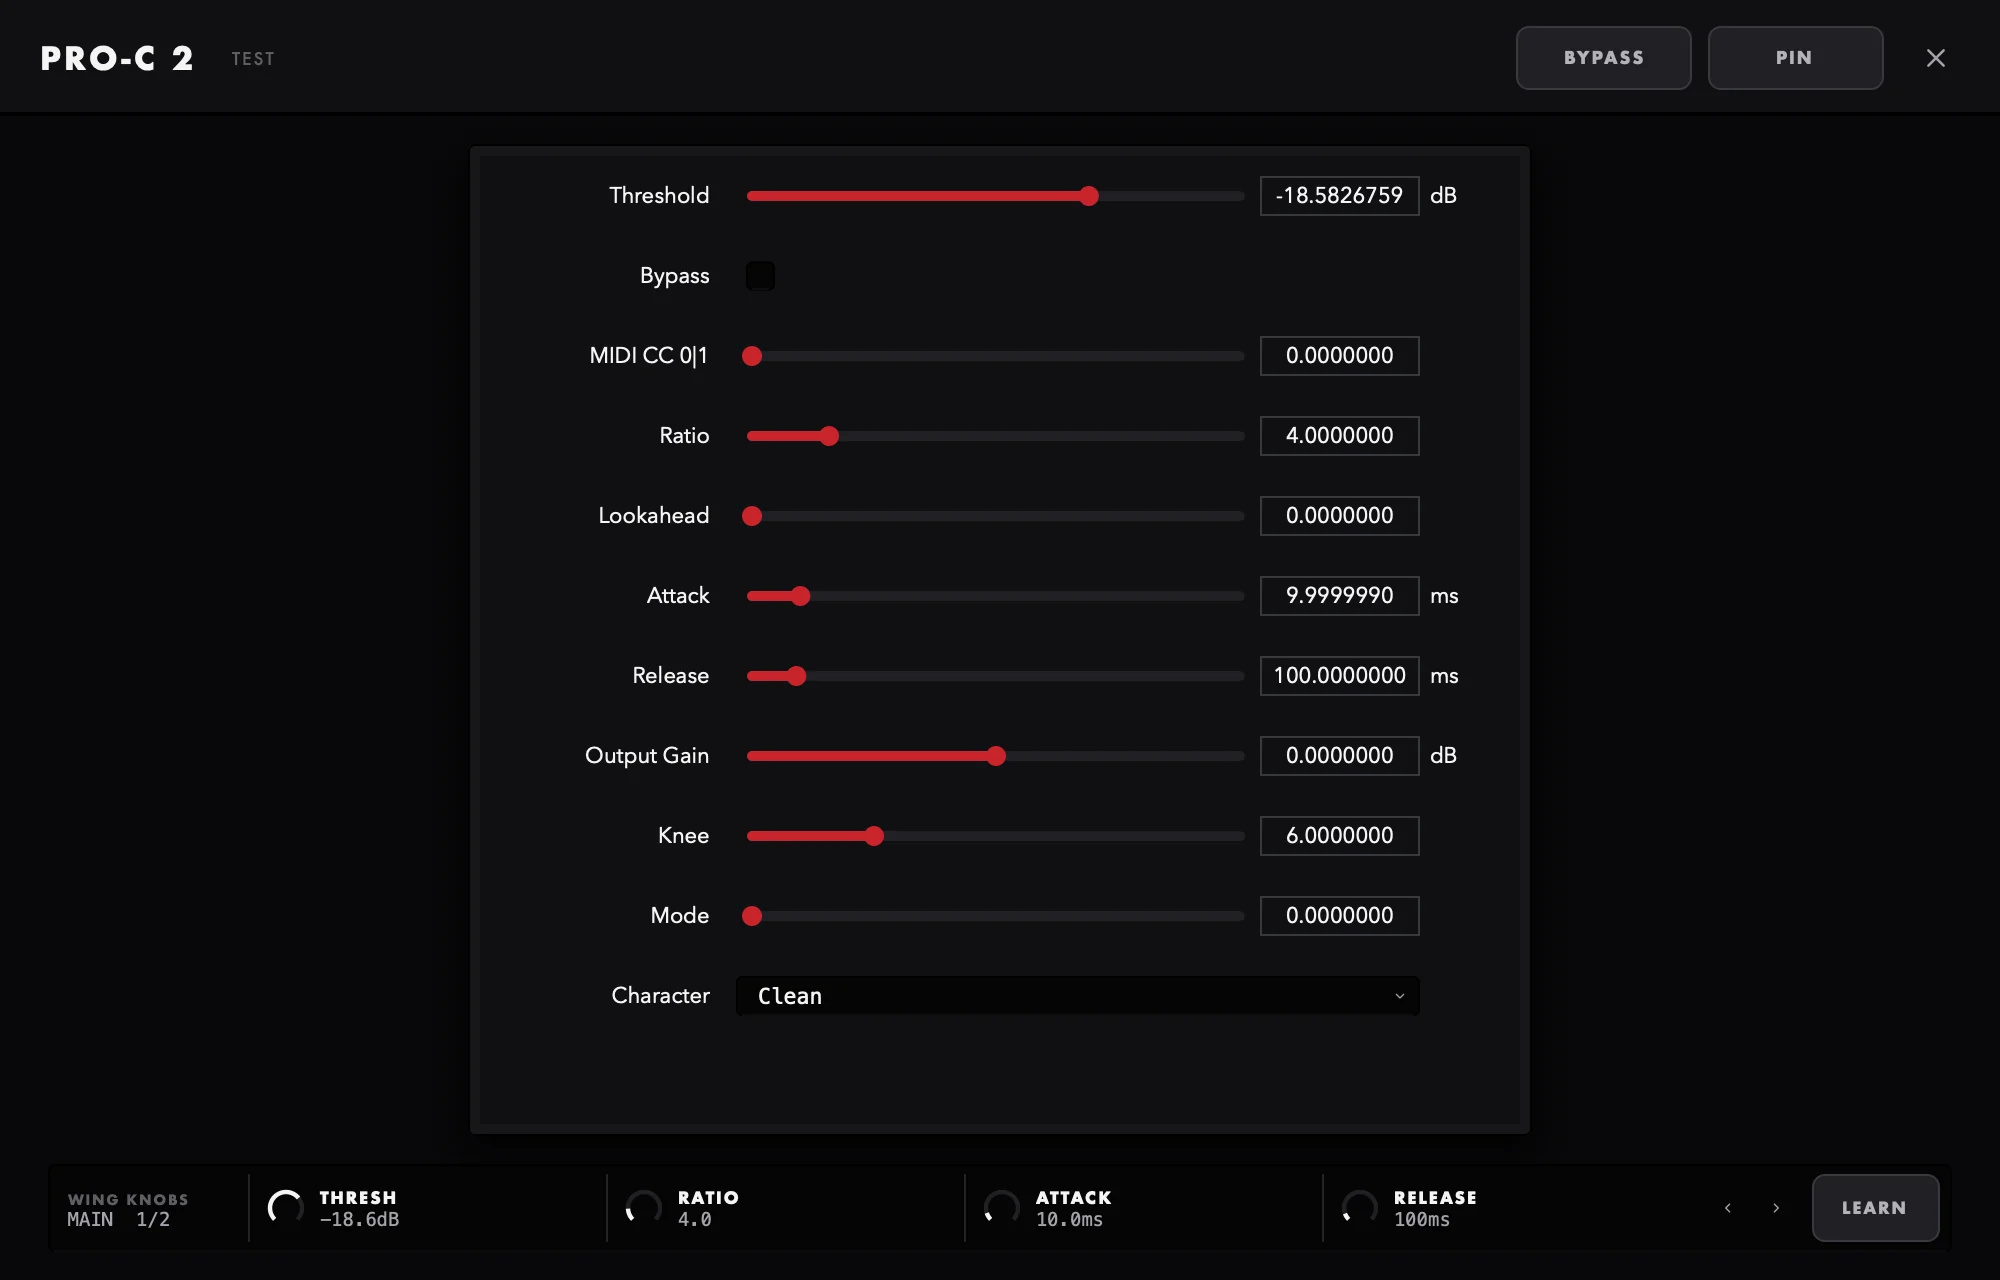Click the Mode value field
The image size is (2000, 1280).
(1339, 916)
